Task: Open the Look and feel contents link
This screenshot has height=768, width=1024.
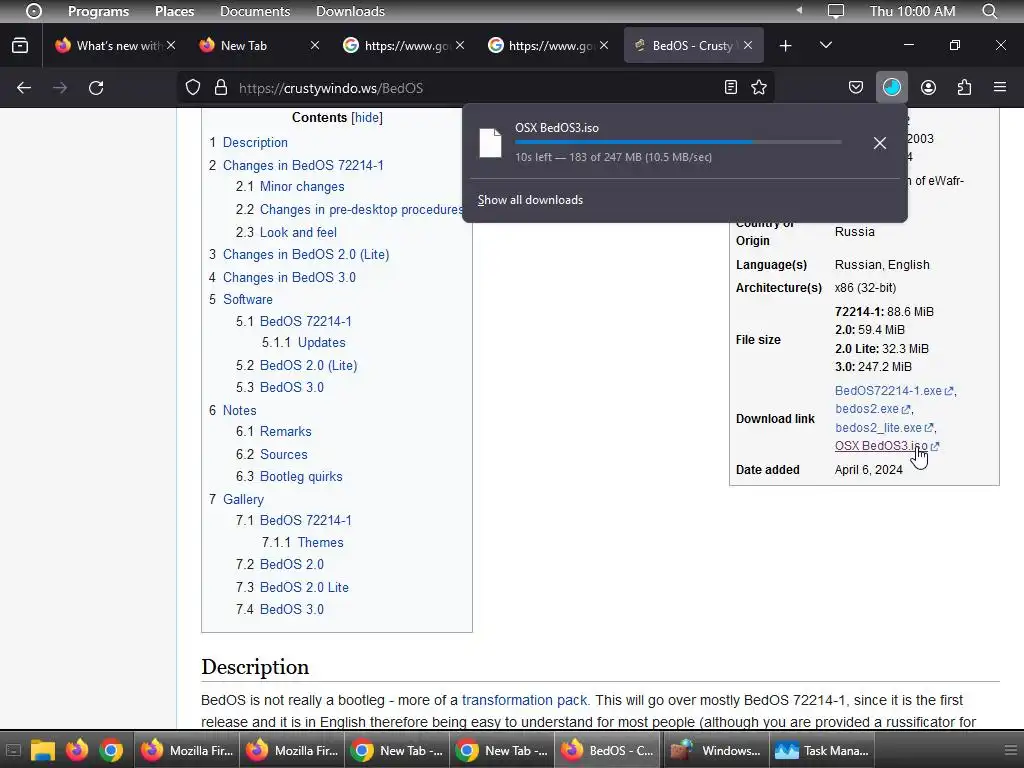Action: 298,232
